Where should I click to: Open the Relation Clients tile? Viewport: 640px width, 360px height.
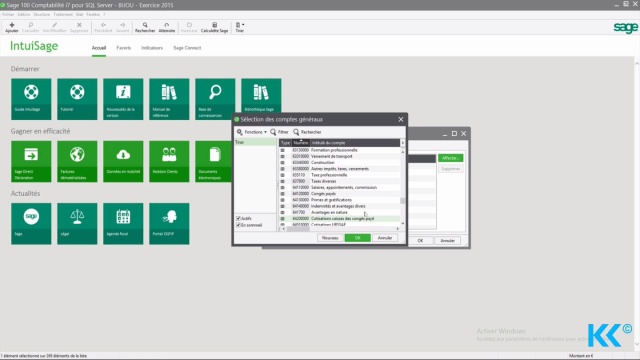tap(169, 162)
